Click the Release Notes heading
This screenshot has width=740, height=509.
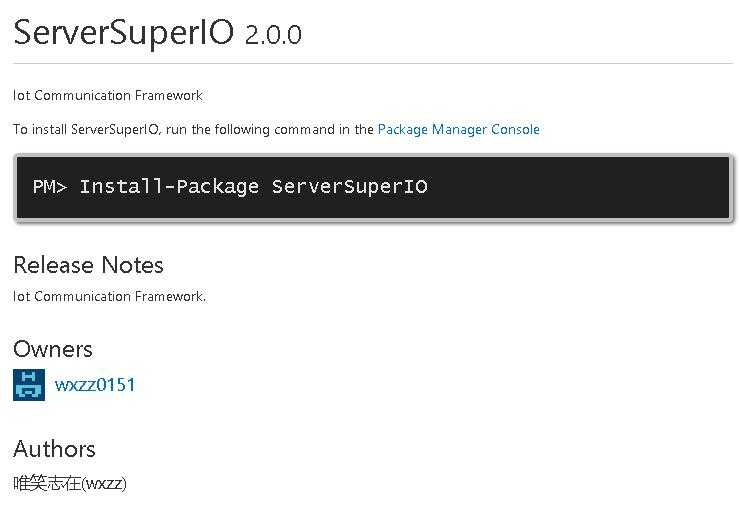88,265
